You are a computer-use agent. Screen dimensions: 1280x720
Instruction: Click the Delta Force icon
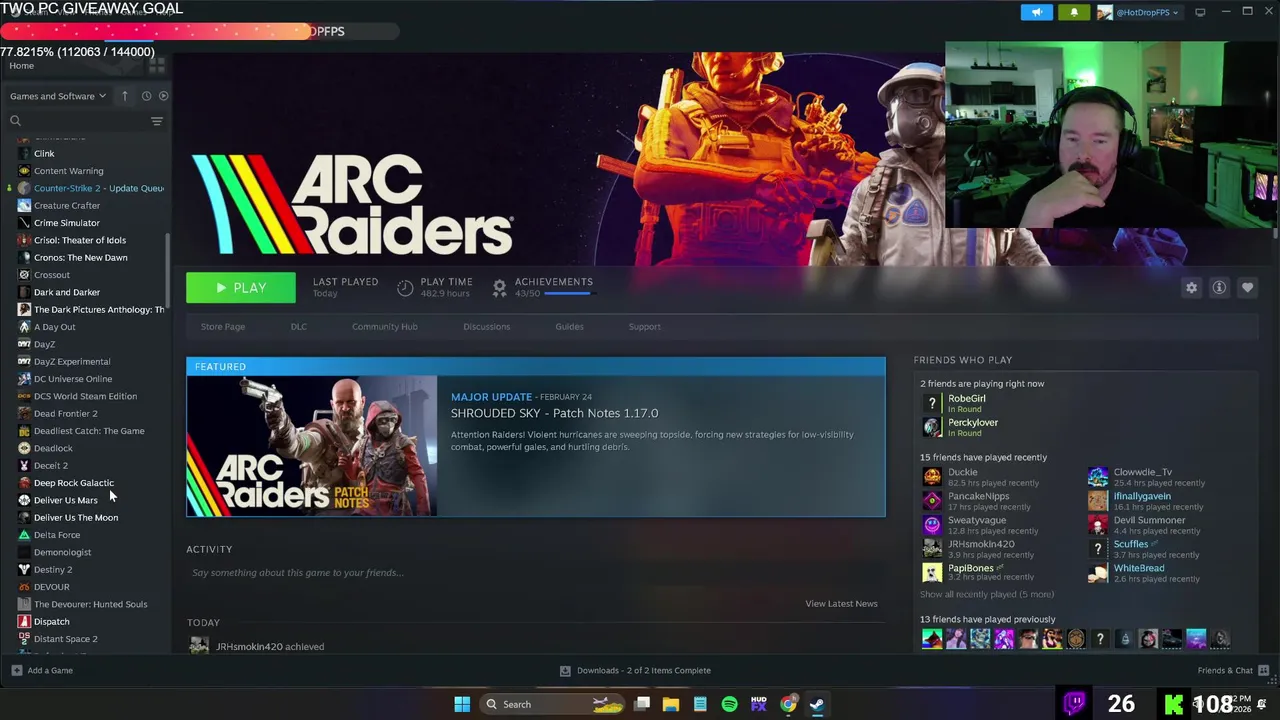24,535
